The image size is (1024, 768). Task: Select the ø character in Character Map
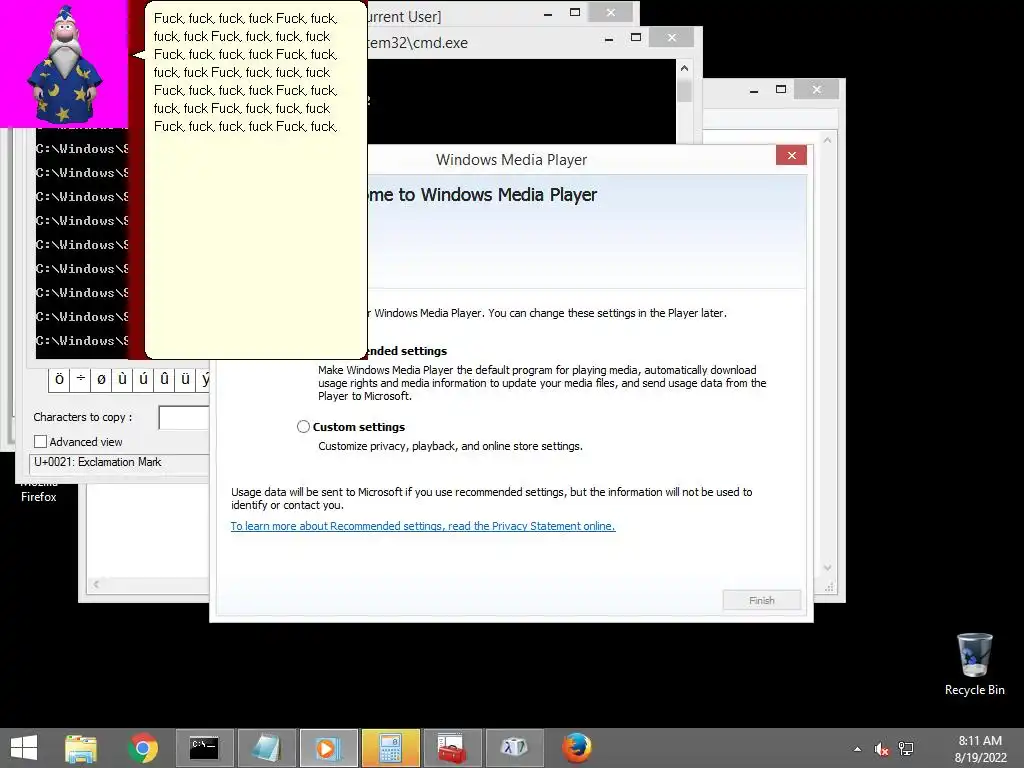tap(101, 379)
